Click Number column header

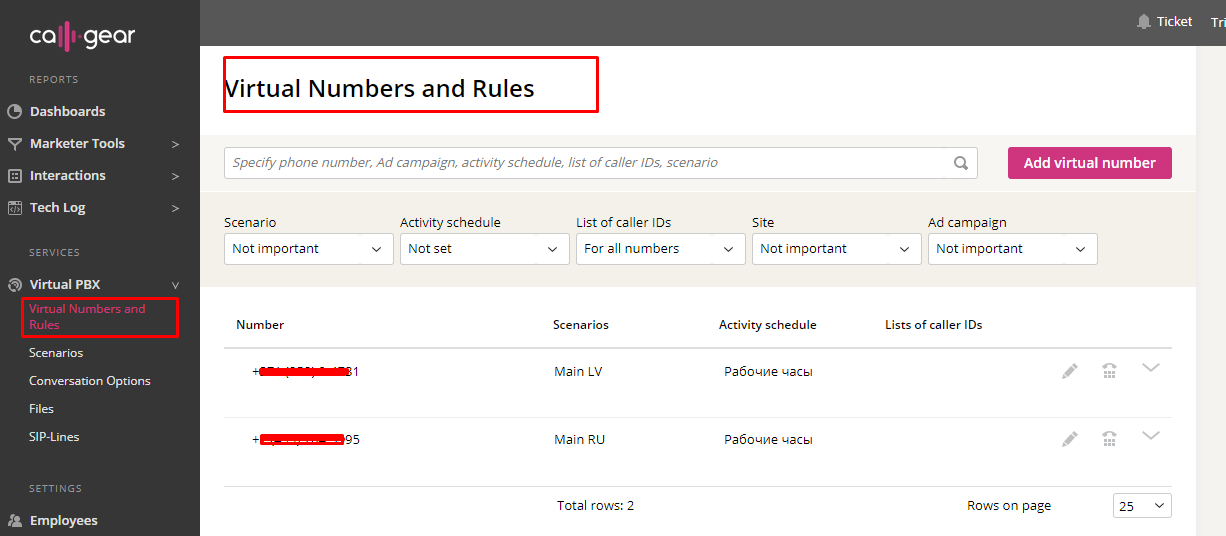[260, 325]
